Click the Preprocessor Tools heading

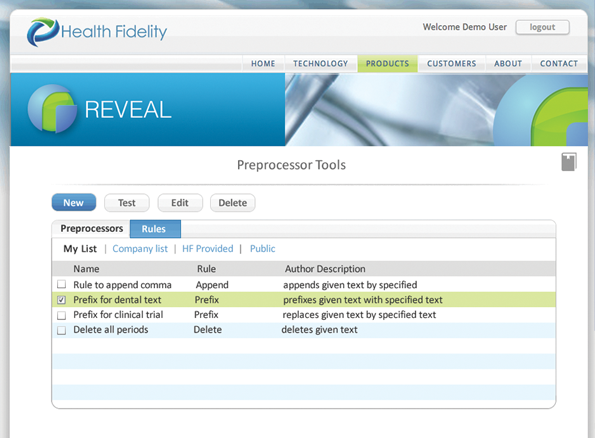[291, 165]
